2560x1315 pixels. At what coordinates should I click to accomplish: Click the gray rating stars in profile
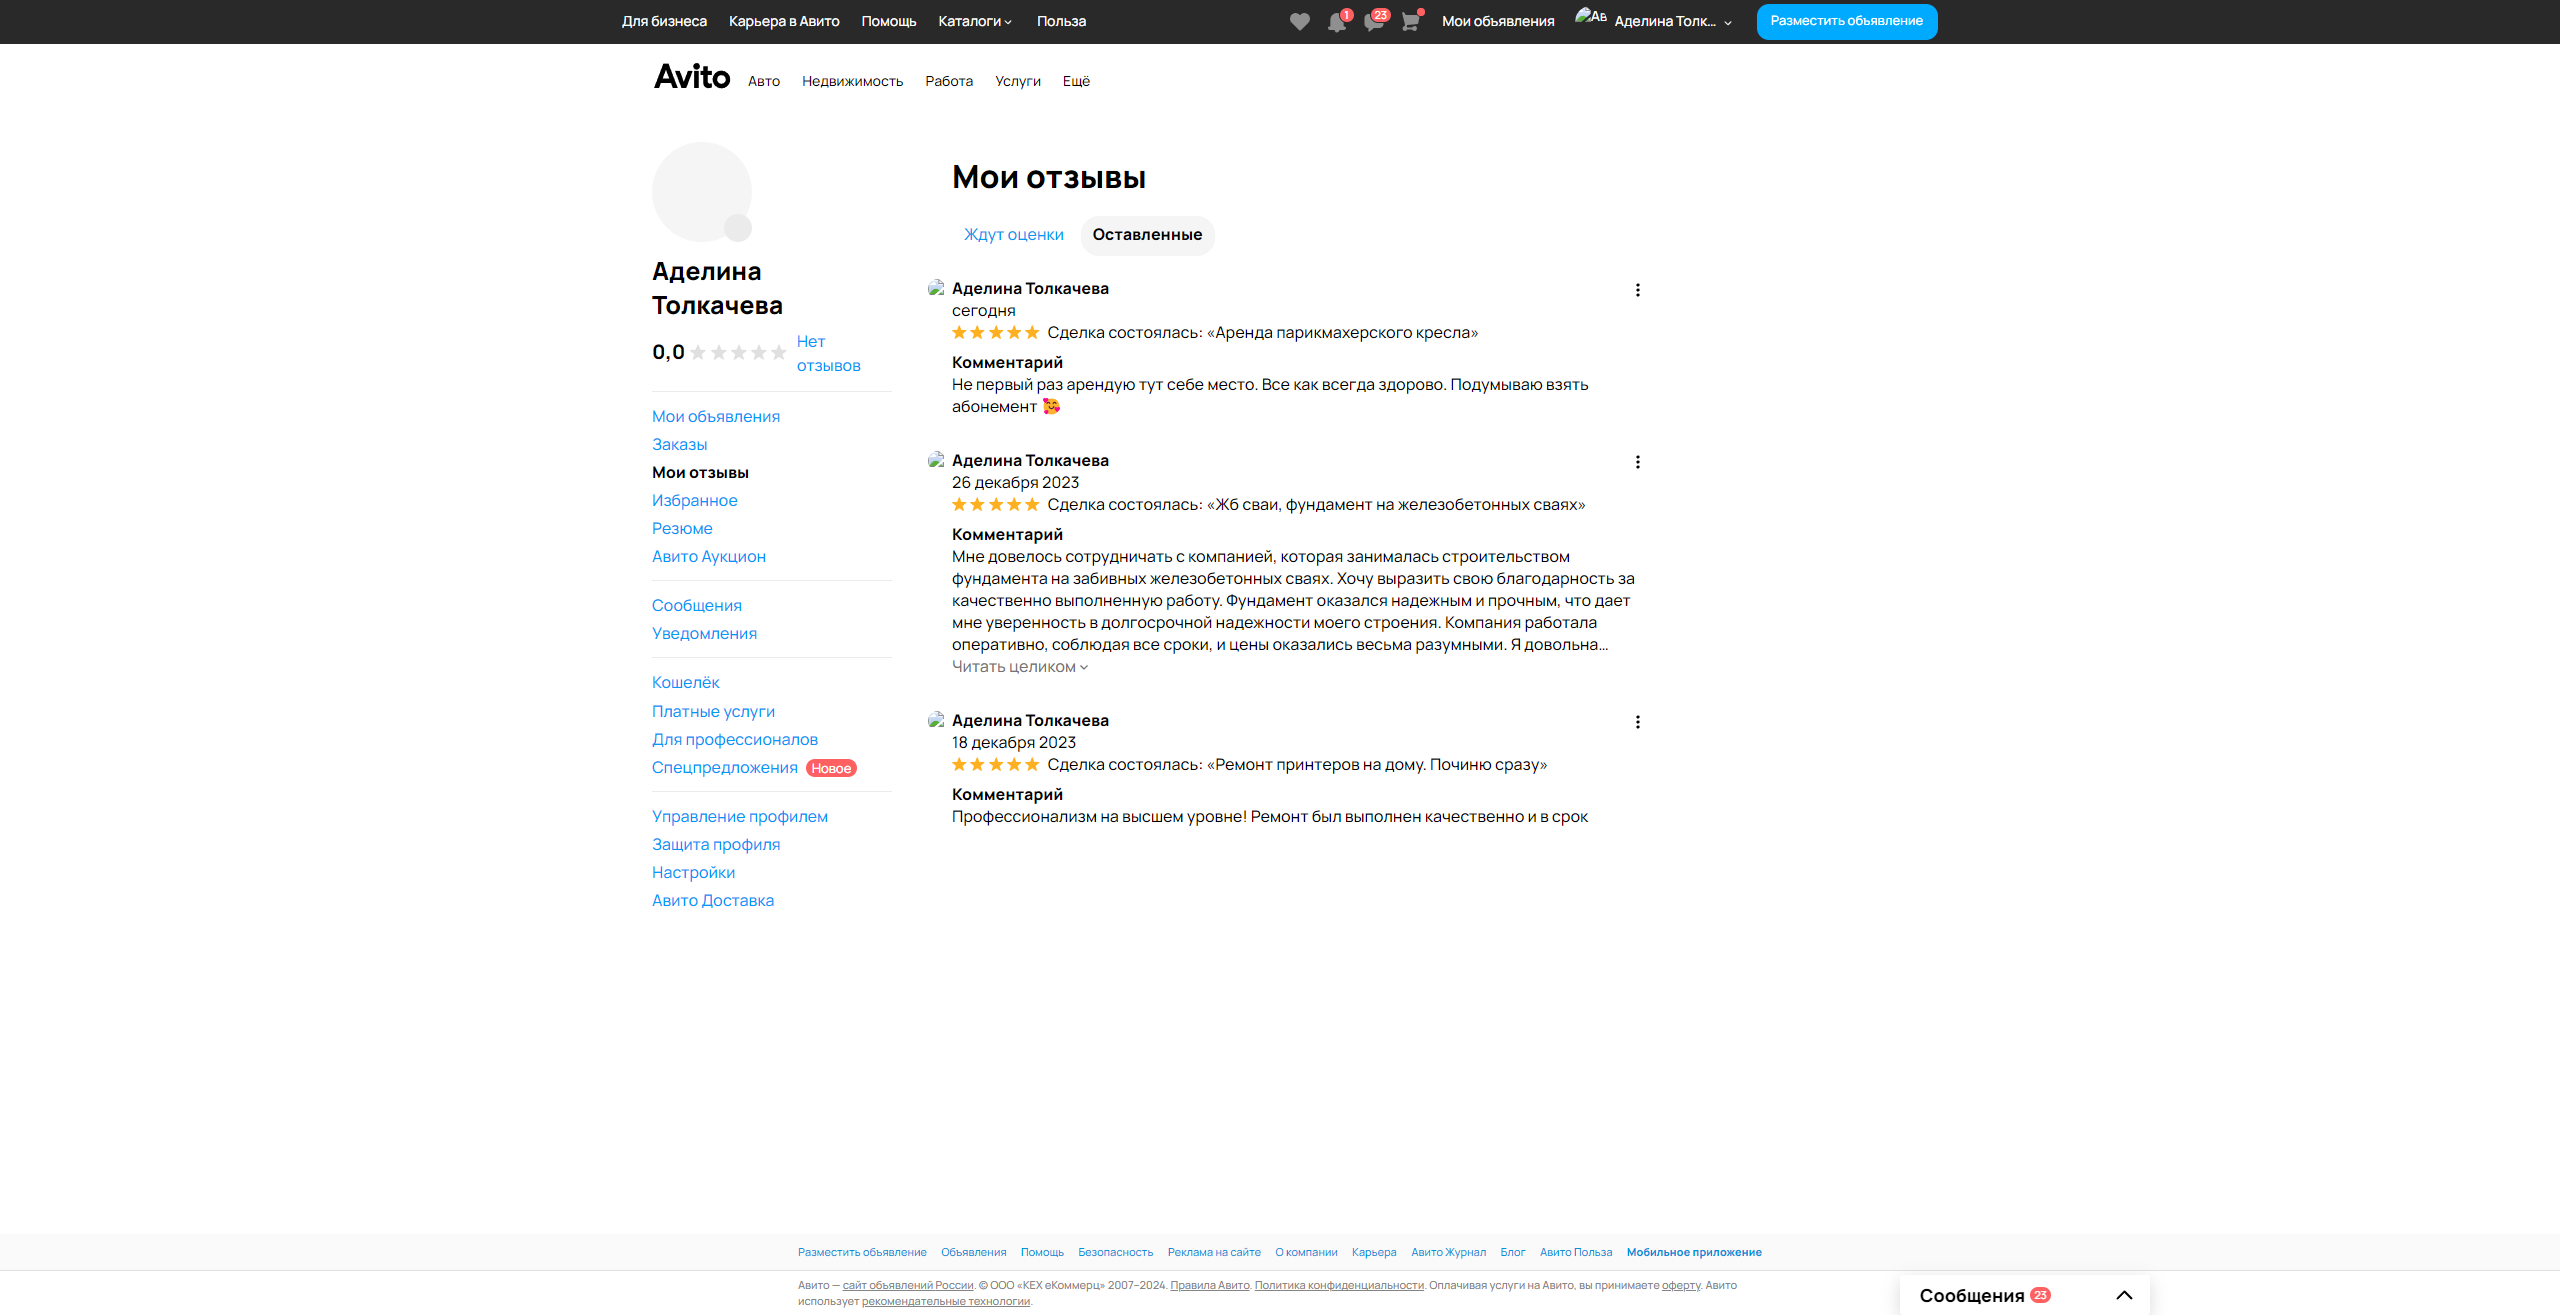point(738,353)
